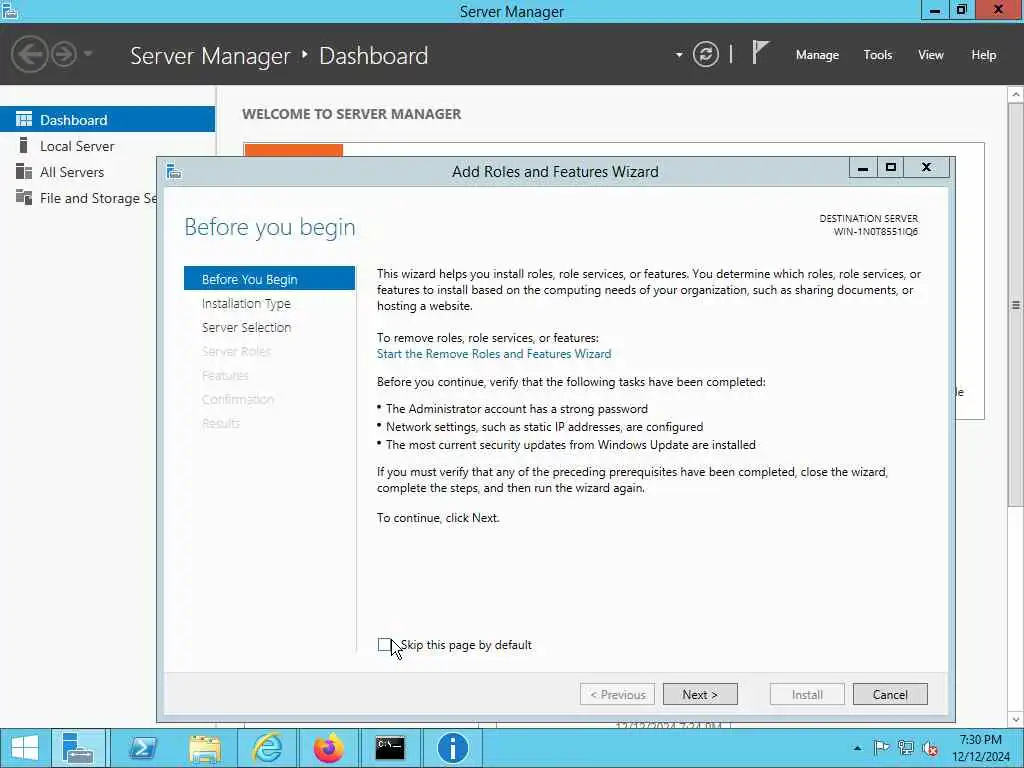The width and height of the screenshot is (1024, 768).
Task: Minimize the Add Roles and Features Wizard
Action: coord(863,168)
